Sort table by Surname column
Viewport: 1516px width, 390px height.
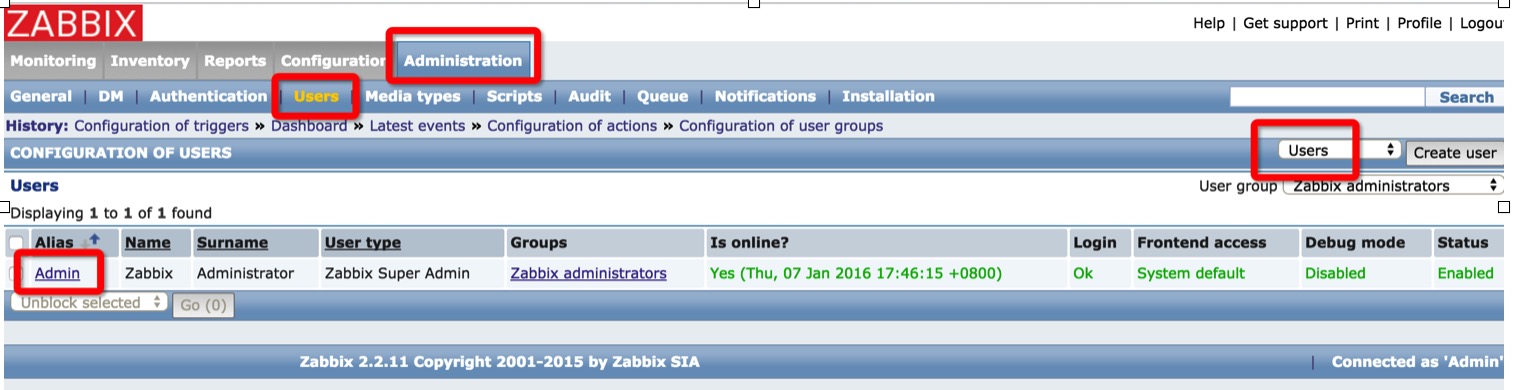tap(232, 243)
